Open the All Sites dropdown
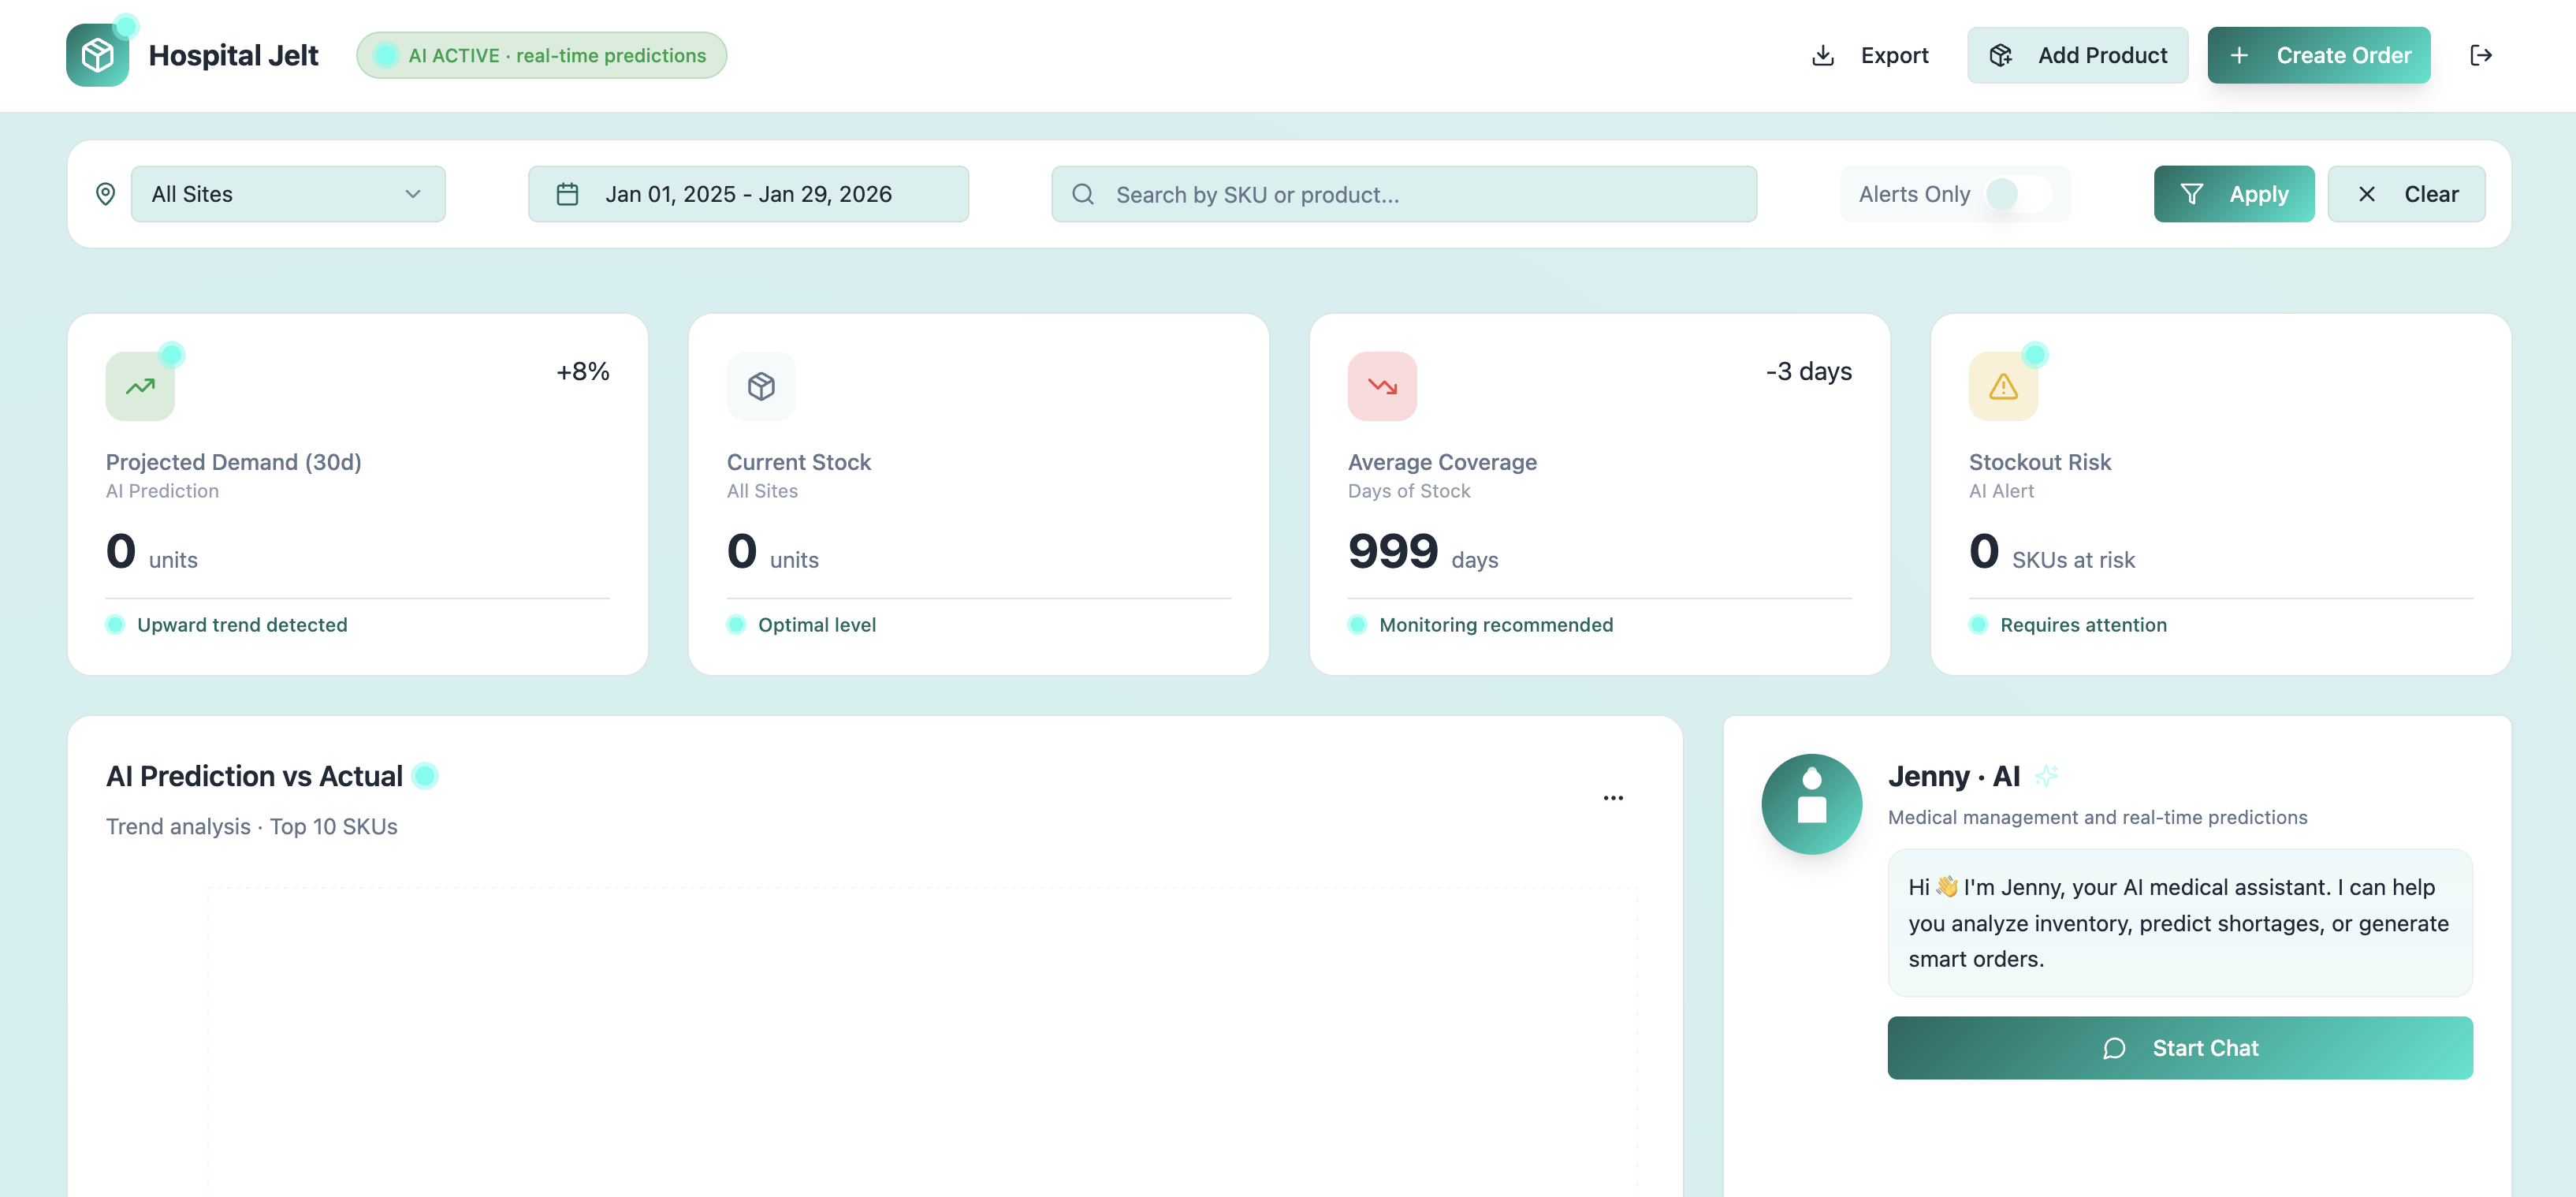 pos(288,194)
